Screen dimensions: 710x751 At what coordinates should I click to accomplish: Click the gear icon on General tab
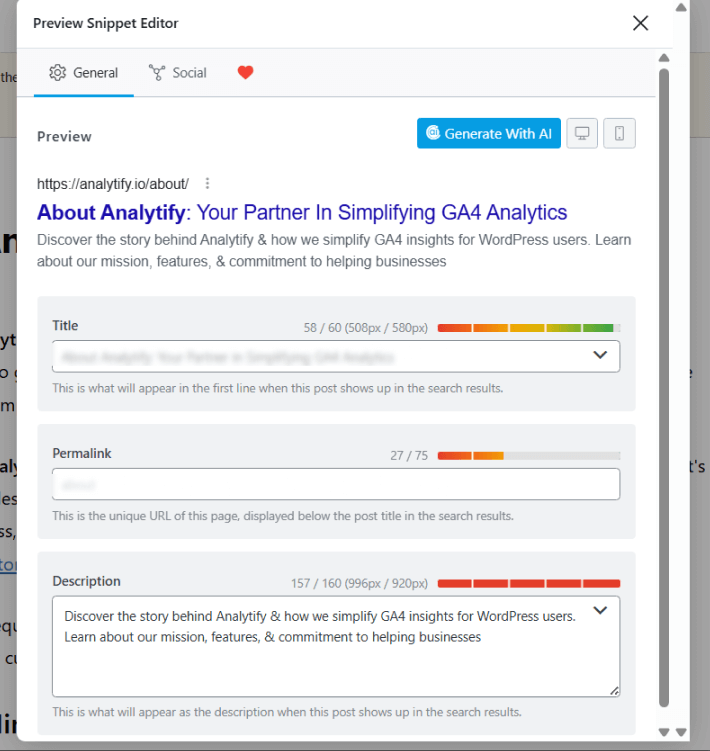click(x=57, y=73)
